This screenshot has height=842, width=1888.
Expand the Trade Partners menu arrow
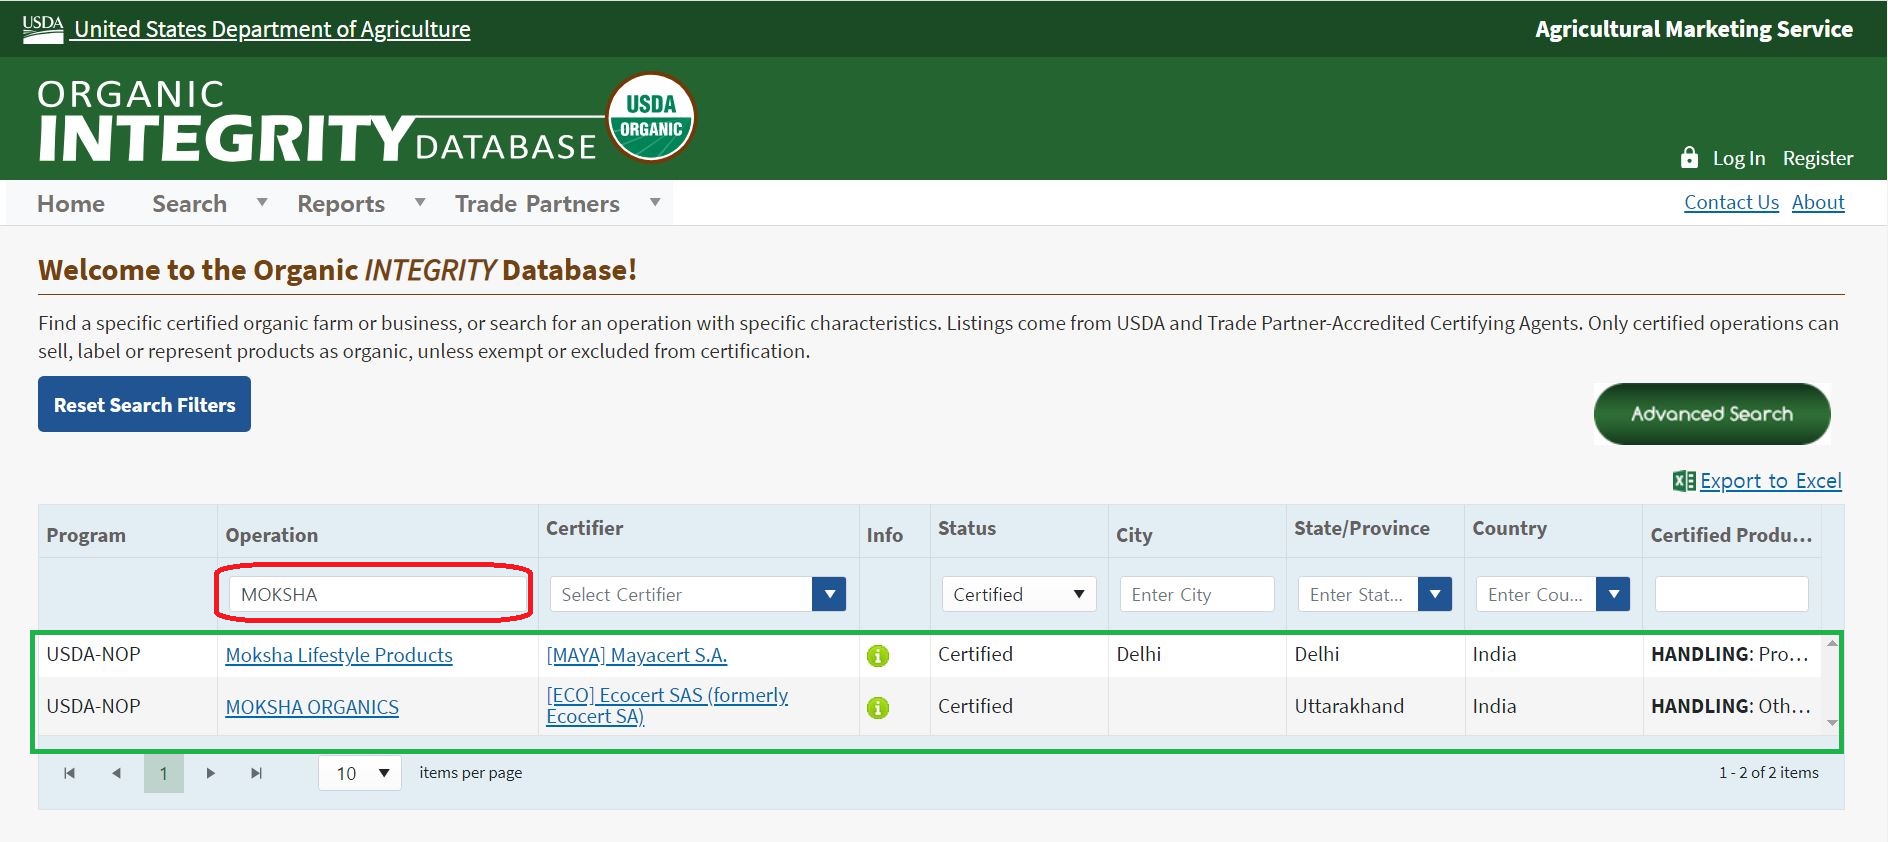point(655,202)
